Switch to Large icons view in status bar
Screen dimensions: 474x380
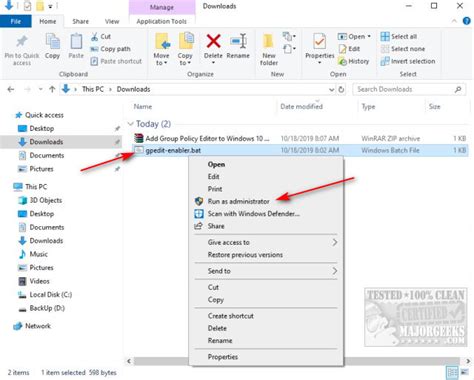tap(465, 372)
